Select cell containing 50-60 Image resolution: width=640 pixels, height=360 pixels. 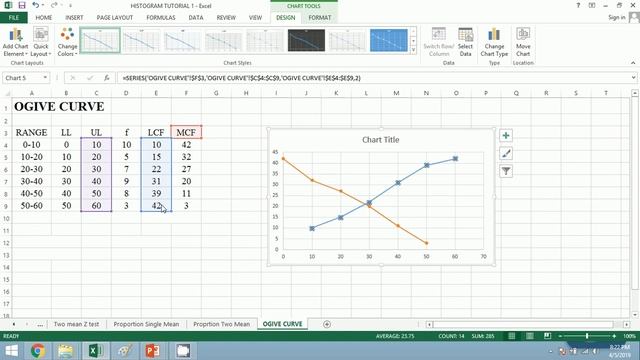(31, 206)
